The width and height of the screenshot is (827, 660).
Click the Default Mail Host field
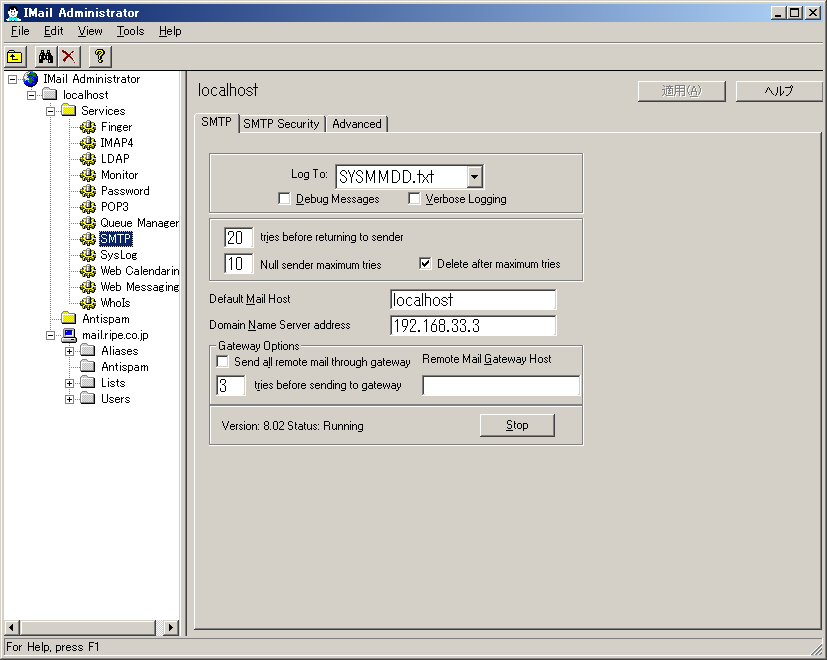coord(473,300)
